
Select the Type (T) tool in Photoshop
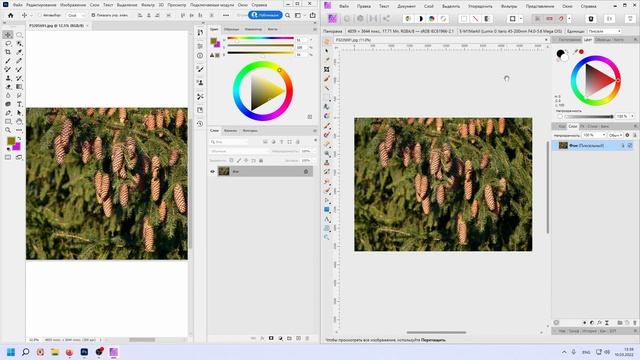pos(19,104)
